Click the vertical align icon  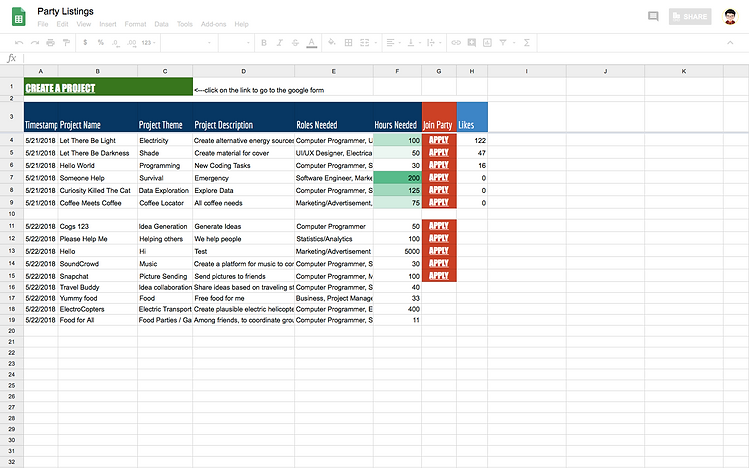click(410, 43)
